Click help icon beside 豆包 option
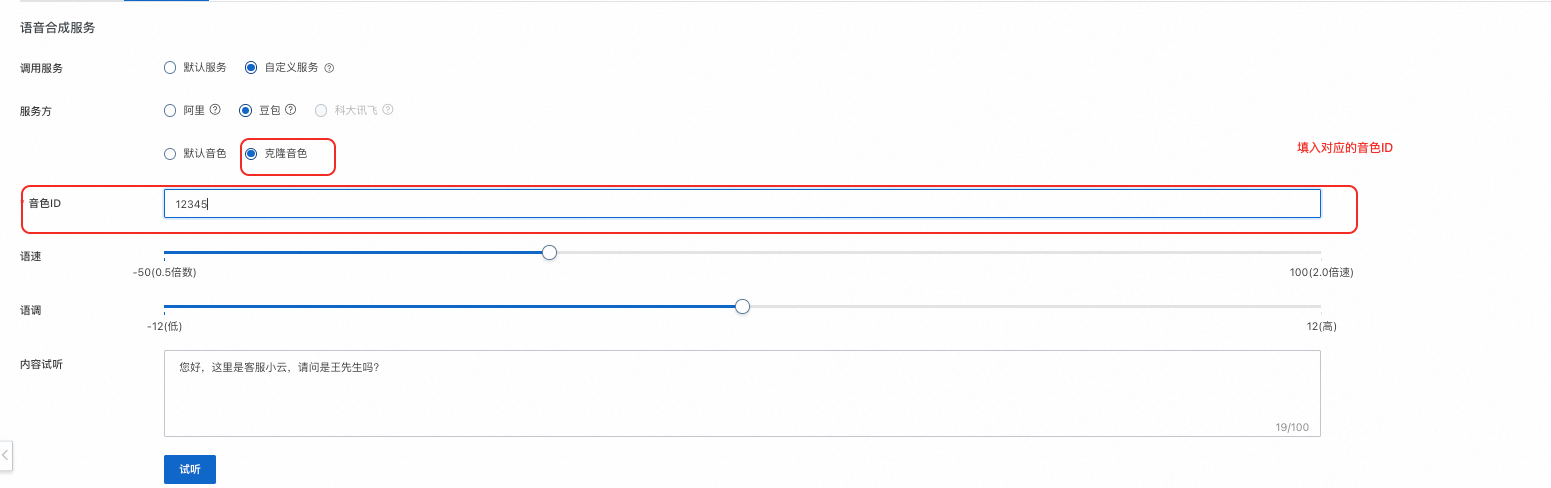This screenshot has width=1551, height=488. point(292,110)
